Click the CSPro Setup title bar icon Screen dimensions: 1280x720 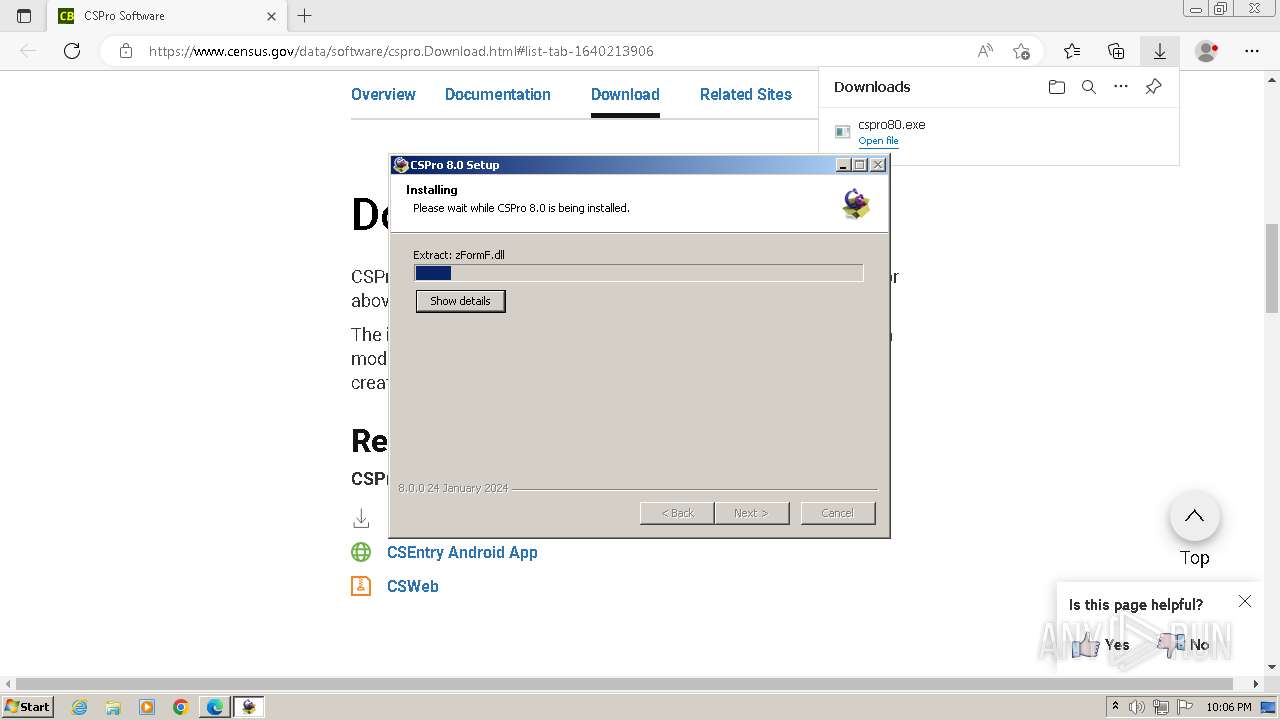(401, 165)
